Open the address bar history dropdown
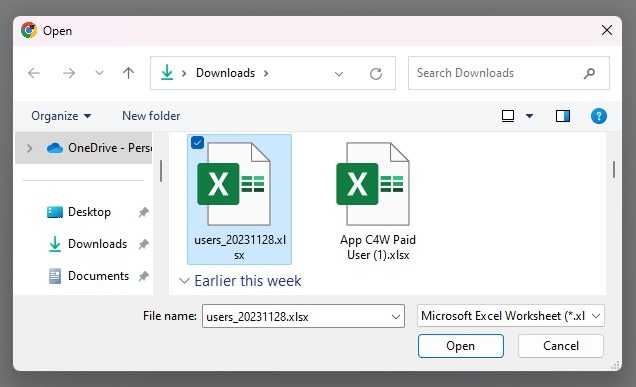This screenshot has width=636, height=387. tap(339, 74)
